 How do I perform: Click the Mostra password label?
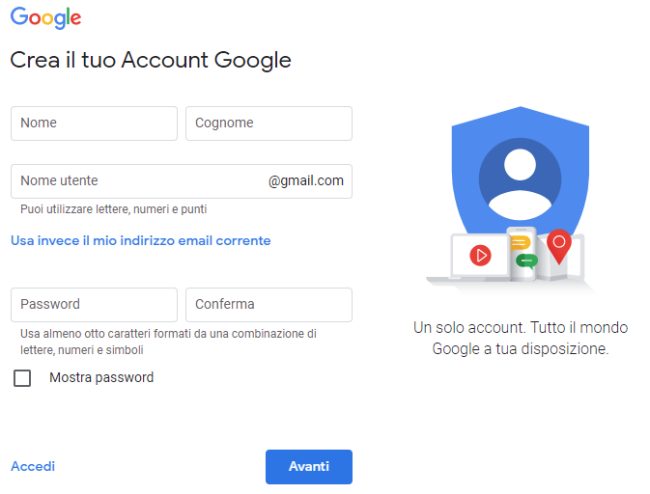[102, 377]
